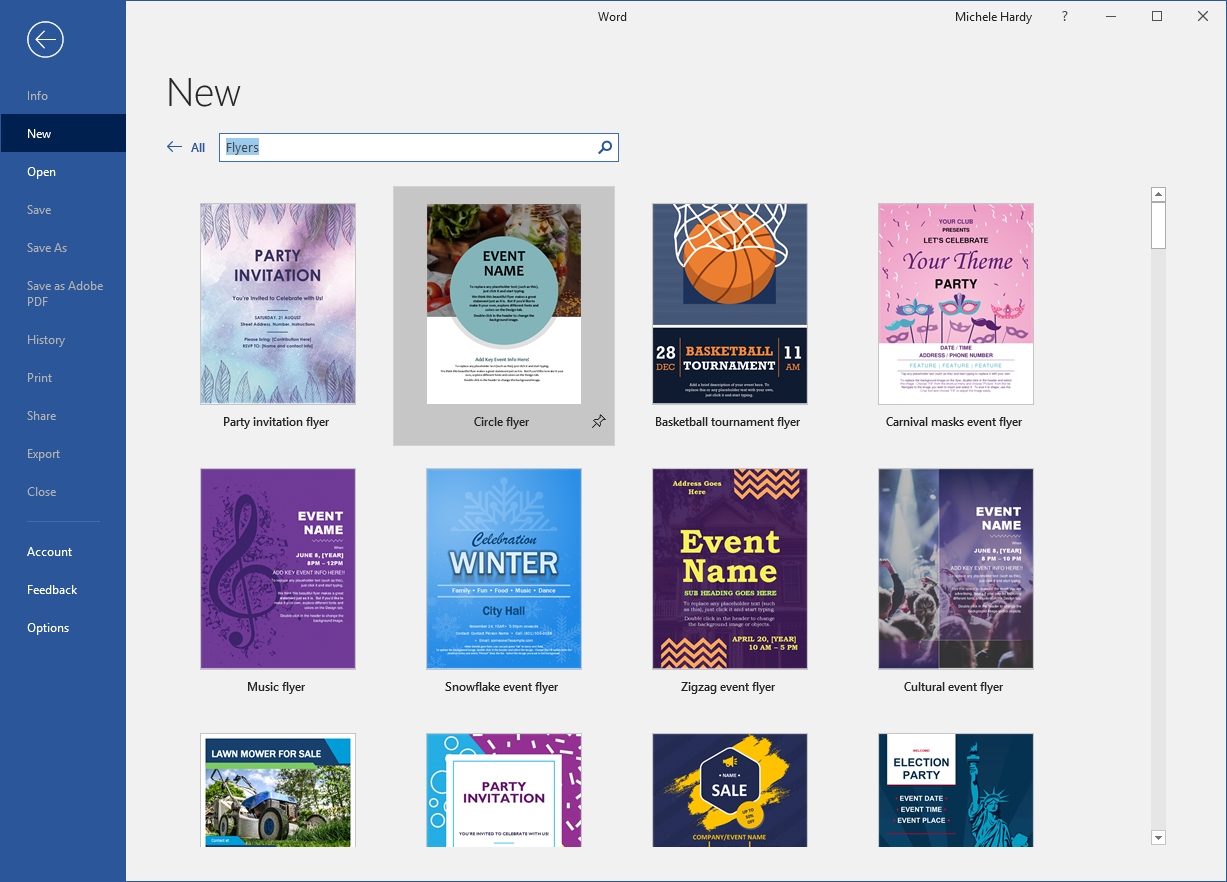
Task: Click the search magnifier to search templates
Action: 604,147
